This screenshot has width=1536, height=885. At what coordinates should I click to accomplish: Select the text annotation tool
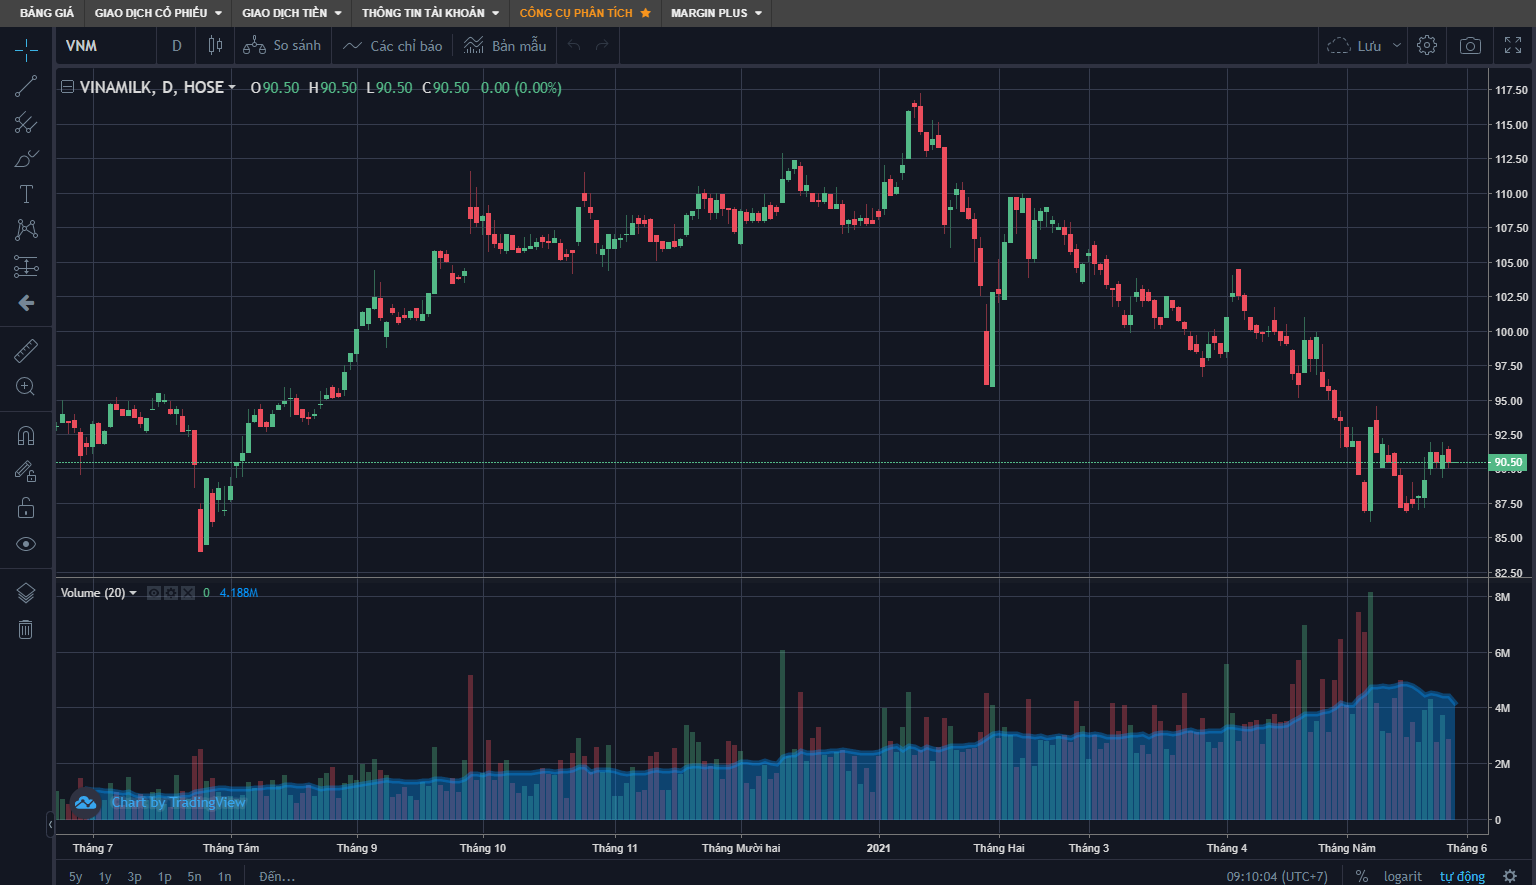point(26,194)
